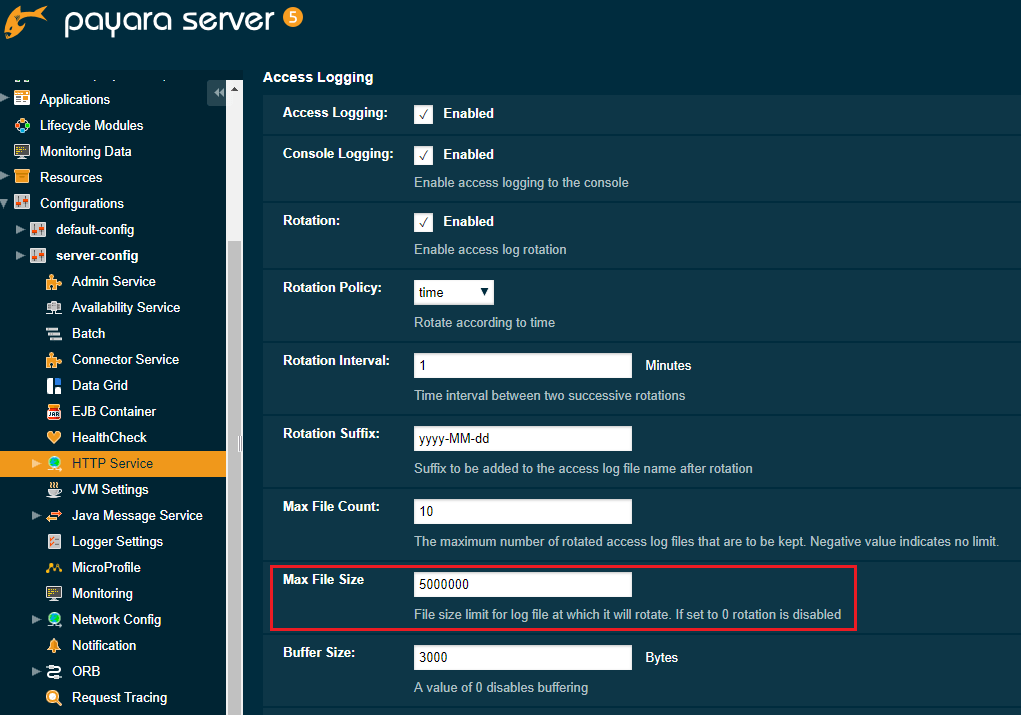Collapse the server-config tree branch
1021x715 pixels.
click(x=21, y=255)
